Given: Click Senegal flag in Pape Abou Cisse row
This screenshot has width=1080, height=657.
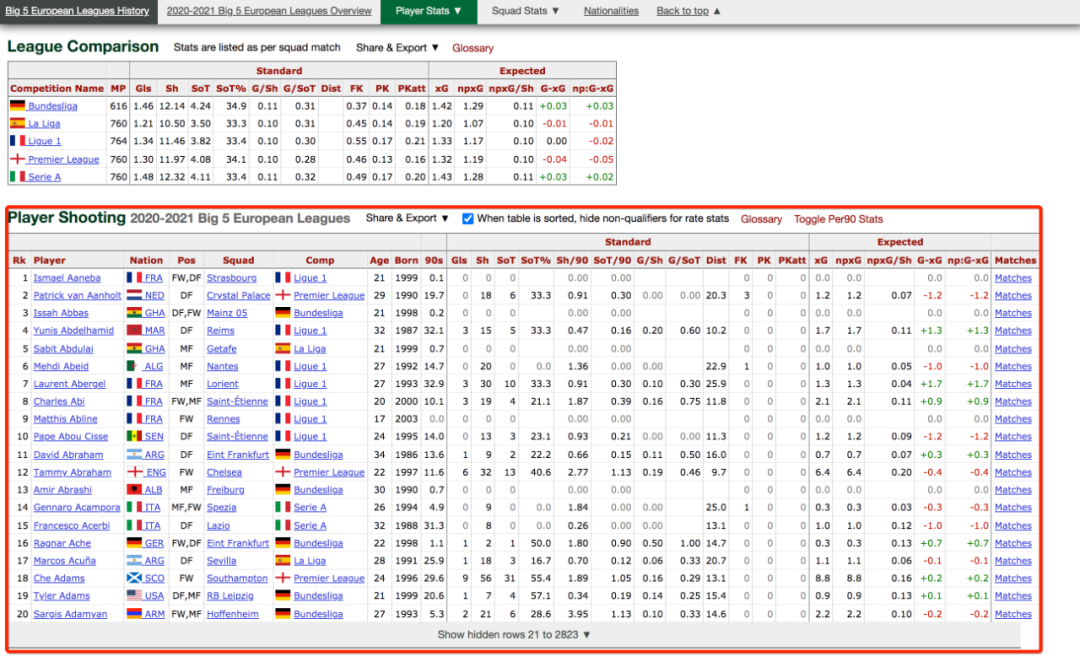Looking at the screenshot, I should 134,436.
